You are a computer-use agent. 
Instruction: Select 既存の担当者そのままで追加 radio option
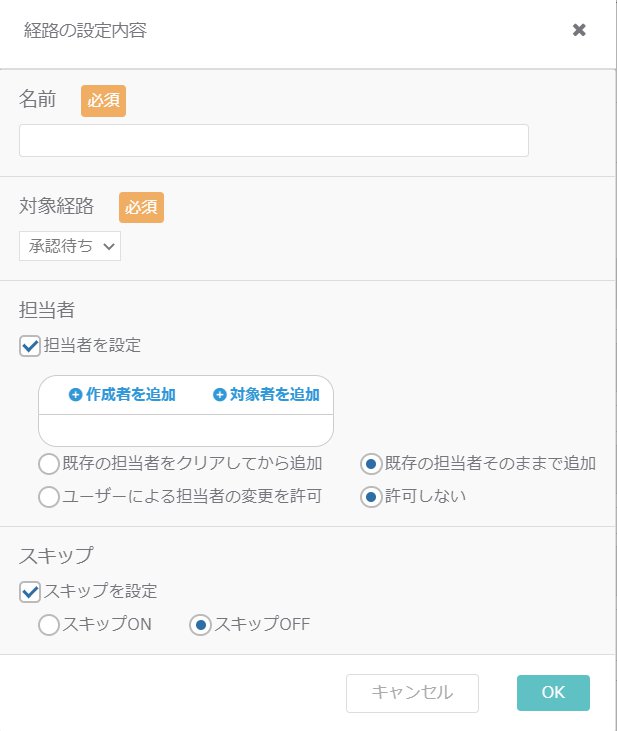click(371, 464)
